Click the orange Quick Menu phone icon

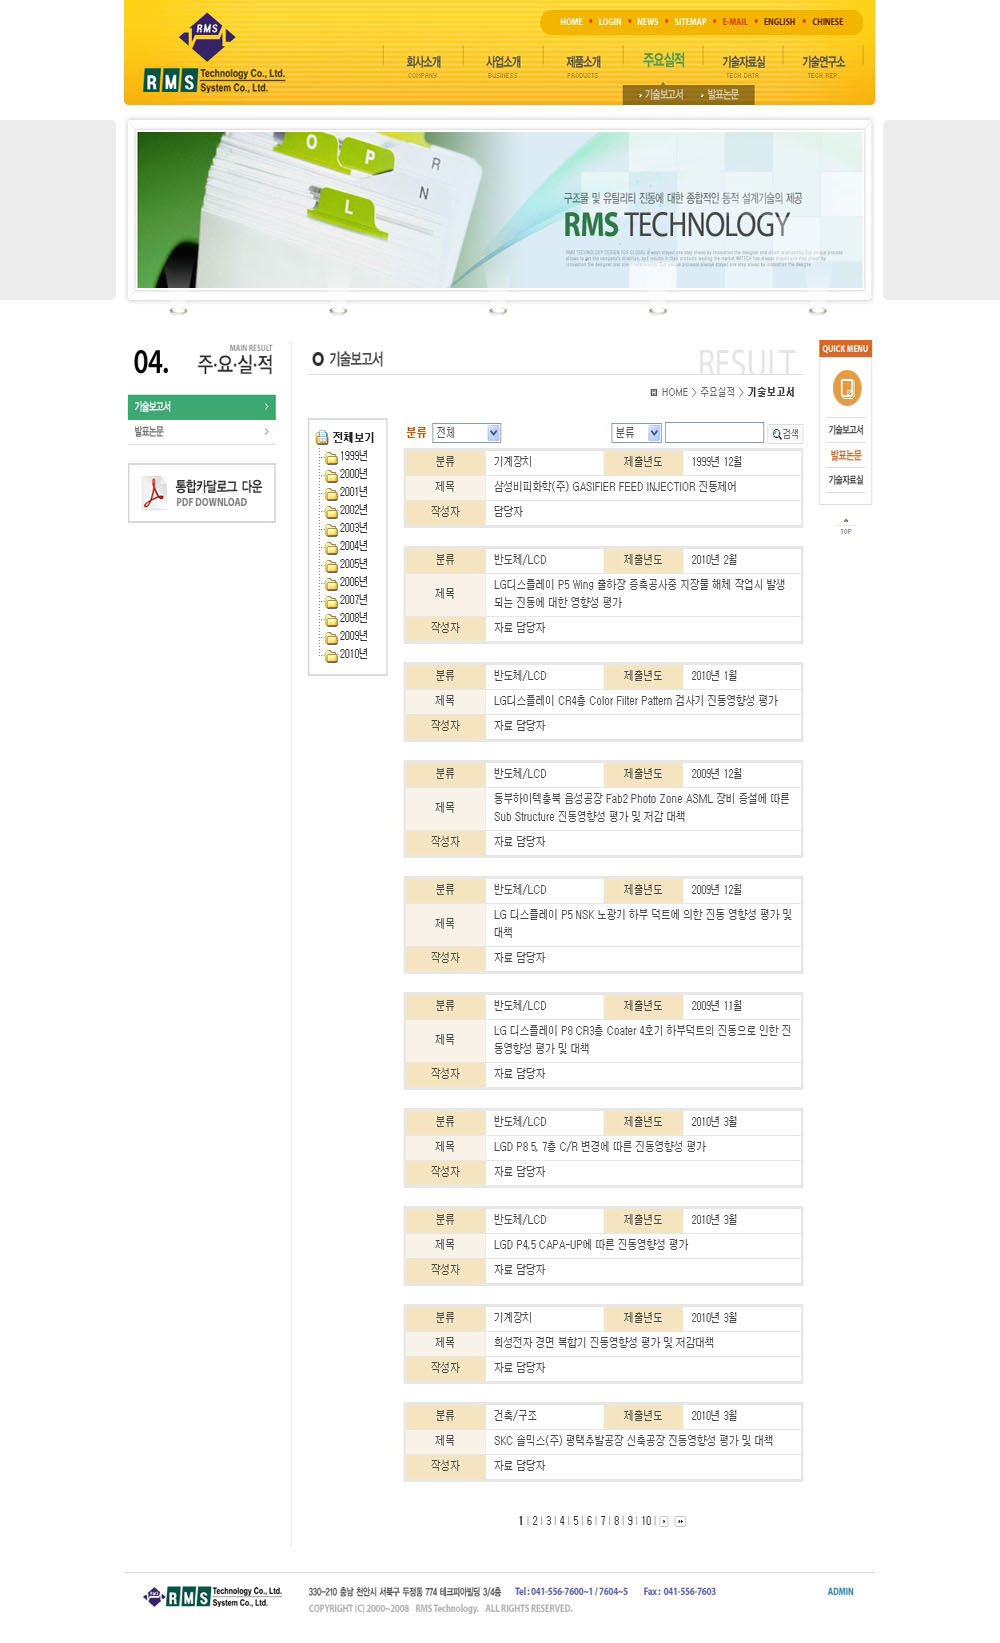(x=846, y=388)
